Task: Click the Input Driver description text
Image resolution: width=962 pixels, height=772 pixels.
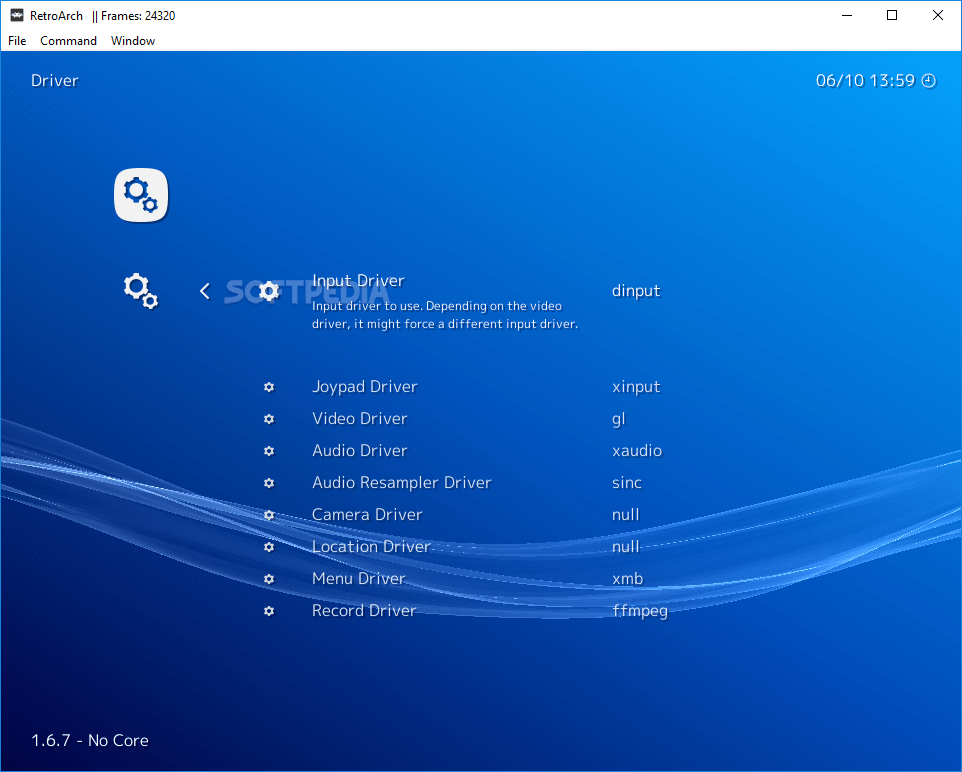Action: [445, 315]
